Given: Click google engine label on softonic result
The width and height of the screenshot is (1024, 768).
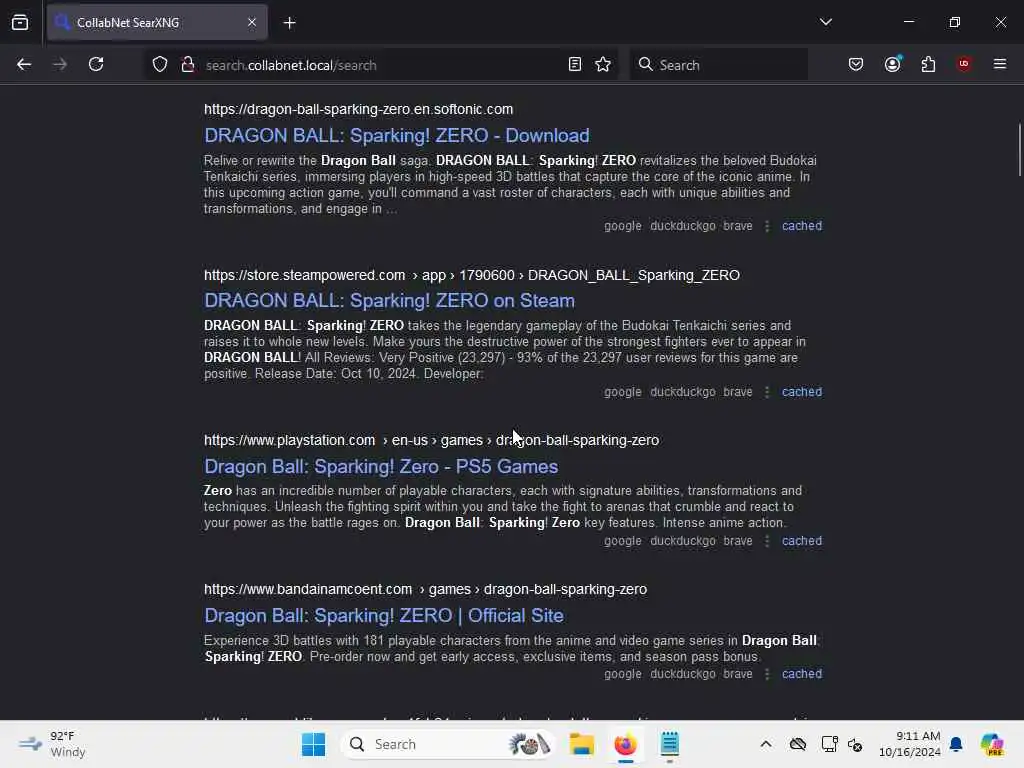Looking at the screenshot, I should (x=622, y=226).
